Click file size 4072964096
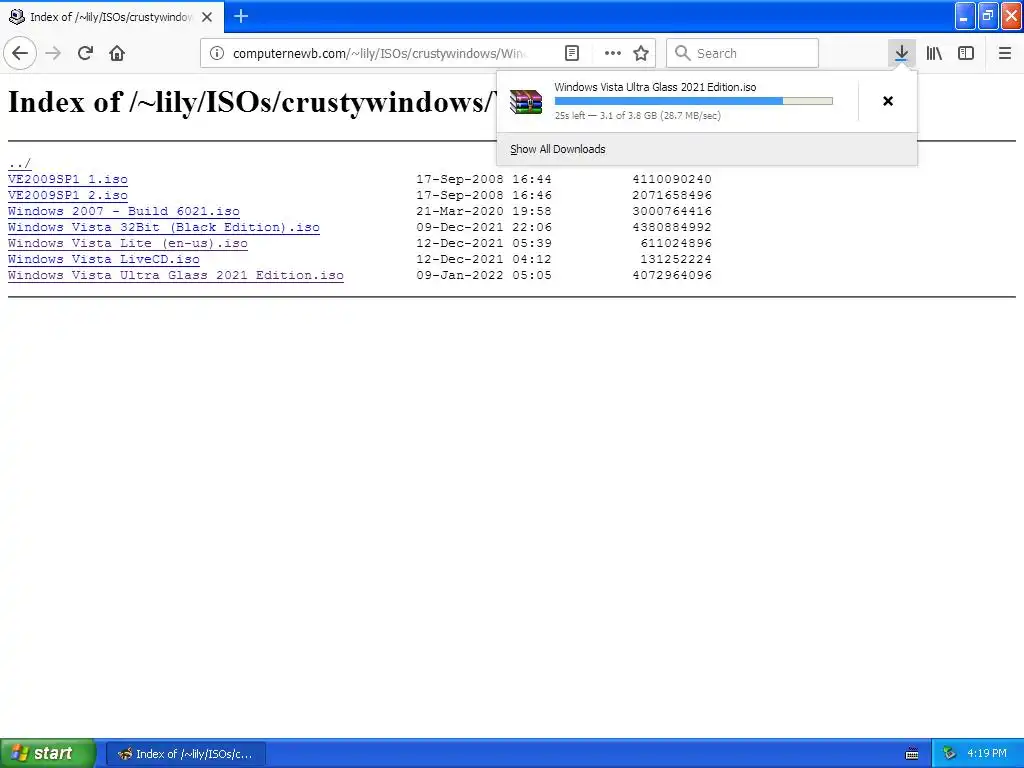 coord(672,275)
